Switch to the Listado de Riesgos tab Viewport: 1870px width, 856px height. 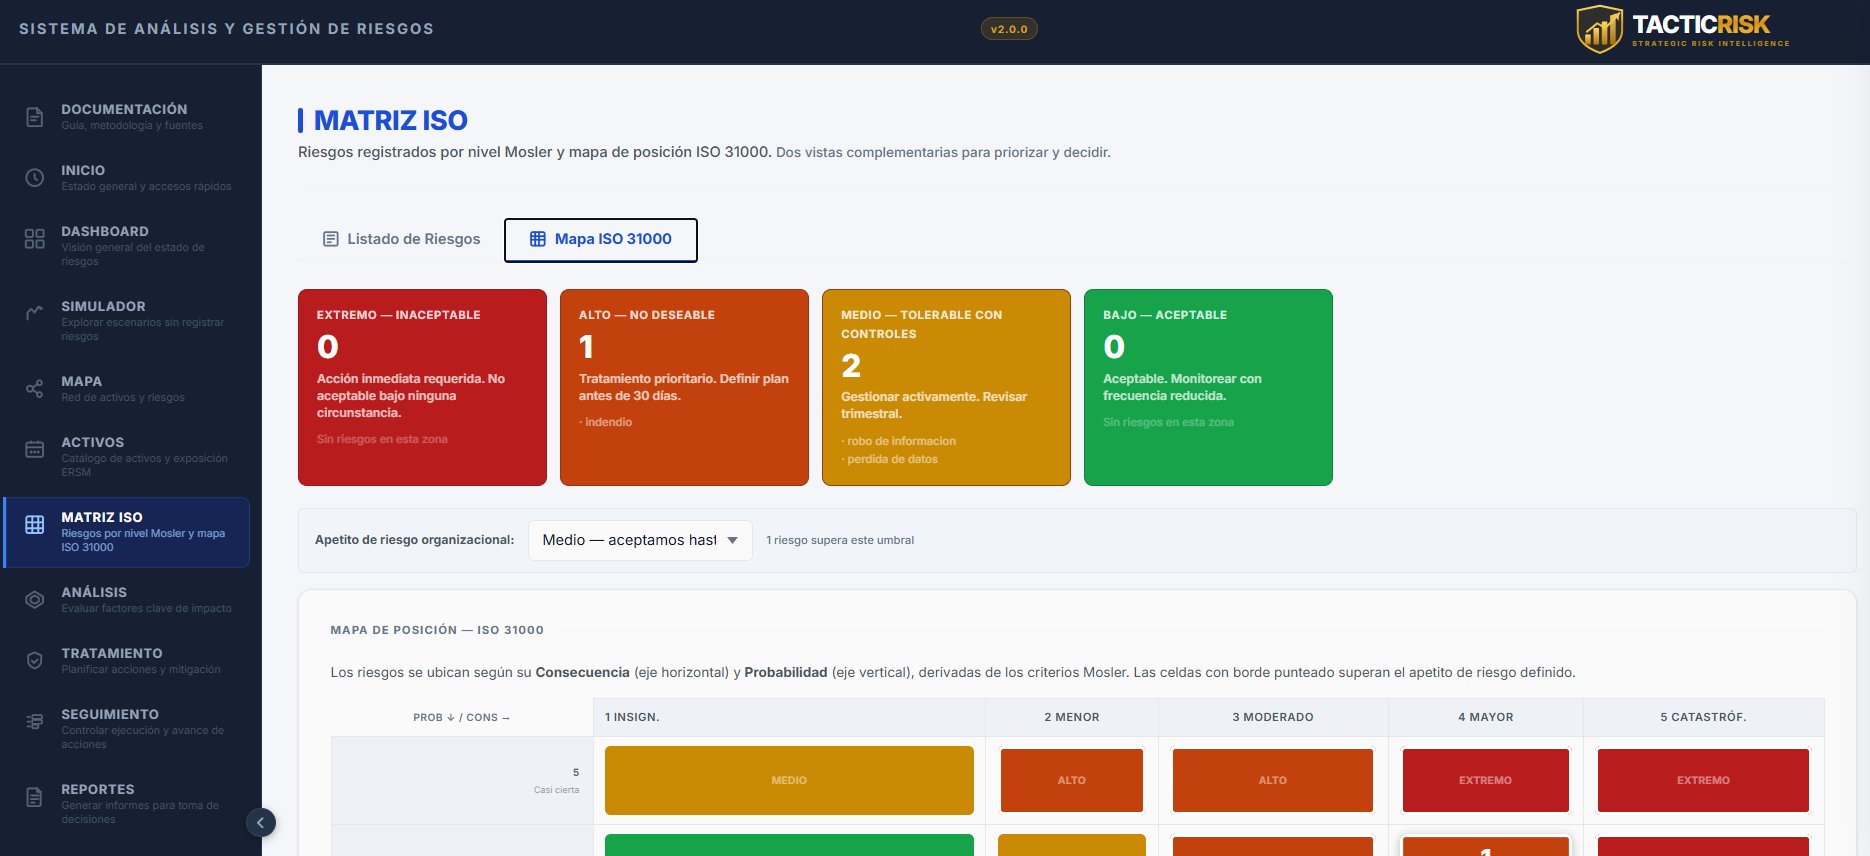tap(401, 239)
